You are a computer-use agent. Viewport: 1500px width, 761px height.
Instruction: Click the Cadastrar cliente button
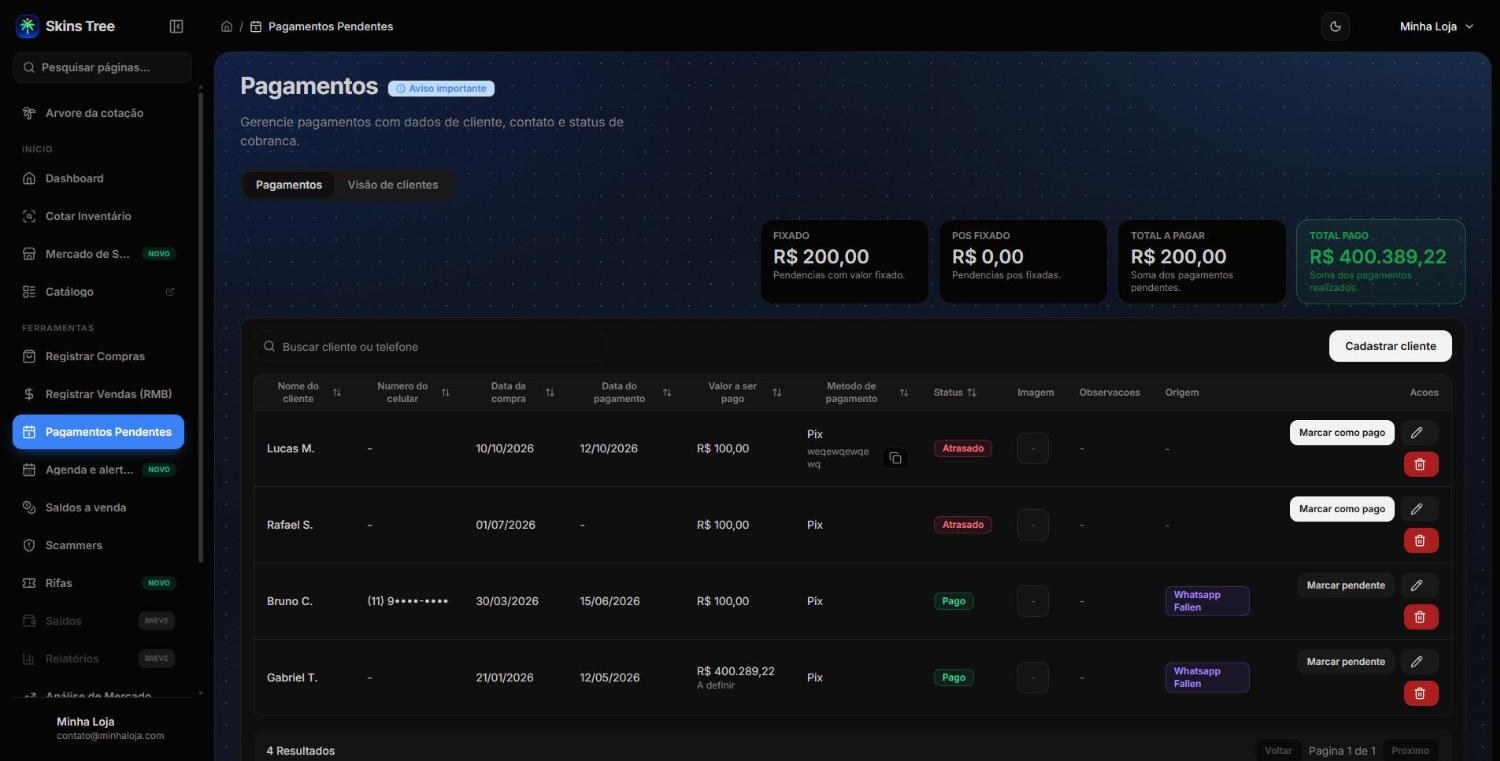pyautogui.click(x=1390, y=346)
